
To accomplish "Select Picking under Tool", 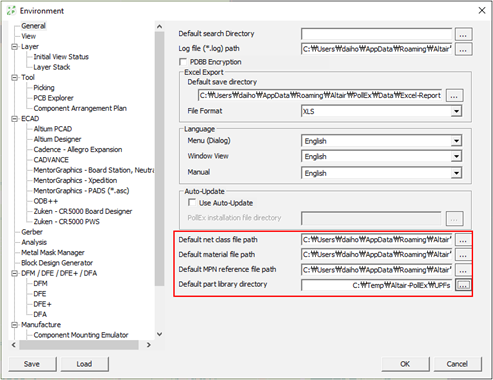I will click(x=44, y=88).
